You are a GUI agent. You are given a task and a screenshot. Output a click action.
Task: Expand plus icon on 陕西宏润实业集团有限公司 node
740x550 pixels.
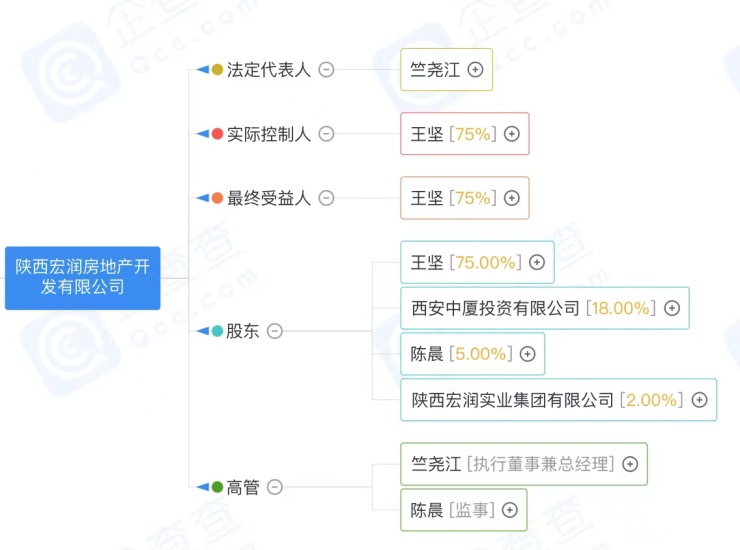tap(699, 400)
